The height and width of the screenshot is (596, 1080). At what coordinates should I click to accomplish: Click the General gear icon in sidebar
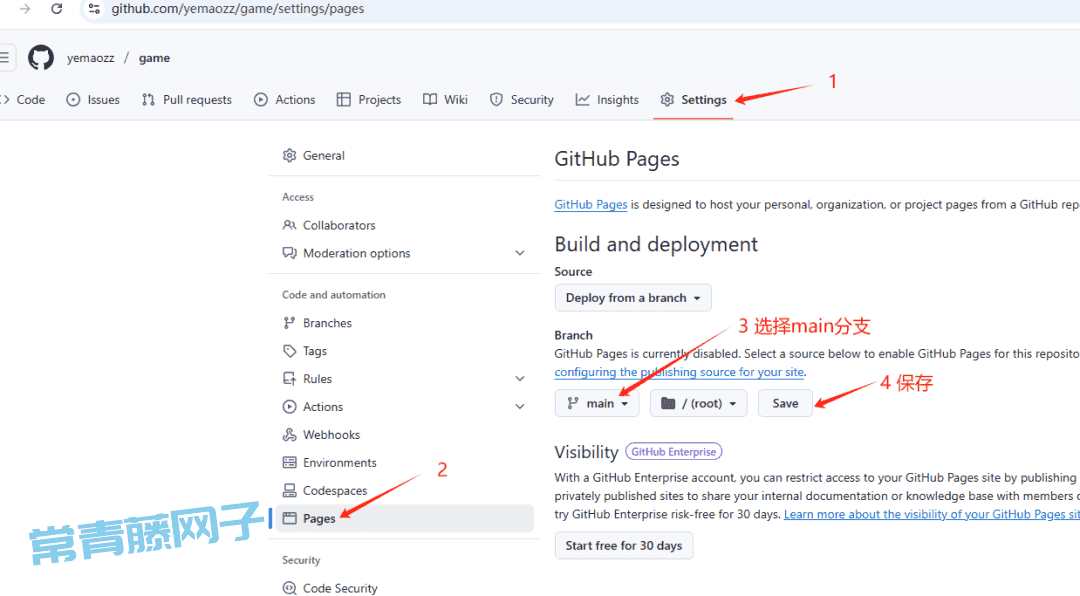(x=289, y=156)
